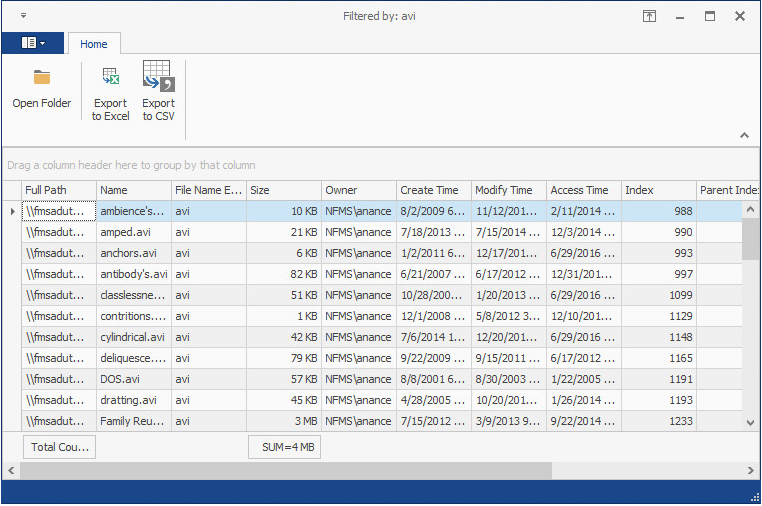Click the vertical scrollbar thumb

tap(750, 239)
